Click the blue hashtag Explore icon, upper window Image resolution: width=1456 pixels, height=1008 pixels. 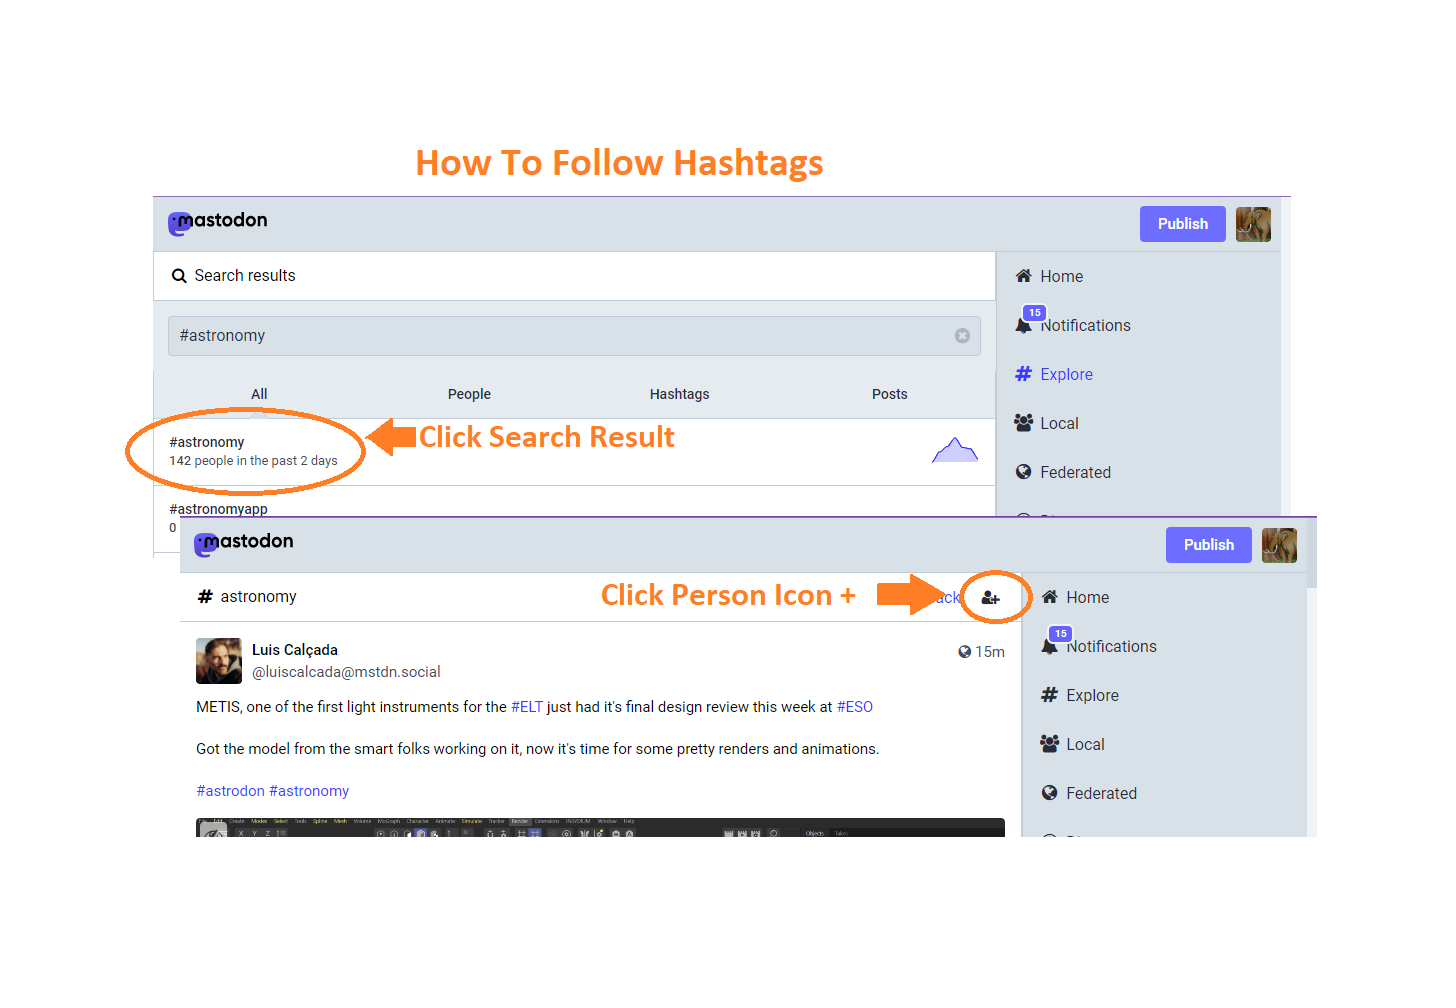(x=1023, y=374)
